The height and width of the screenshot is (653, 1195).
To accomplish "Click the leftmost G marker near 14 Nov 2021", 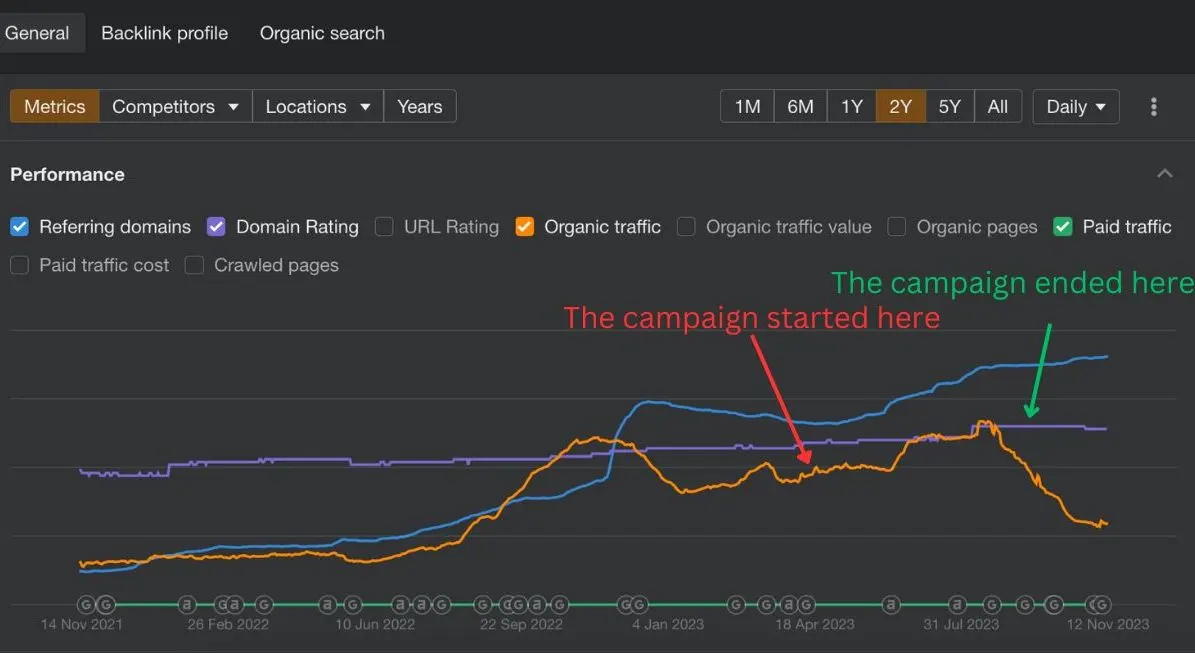I will click(x=86, y=605).
